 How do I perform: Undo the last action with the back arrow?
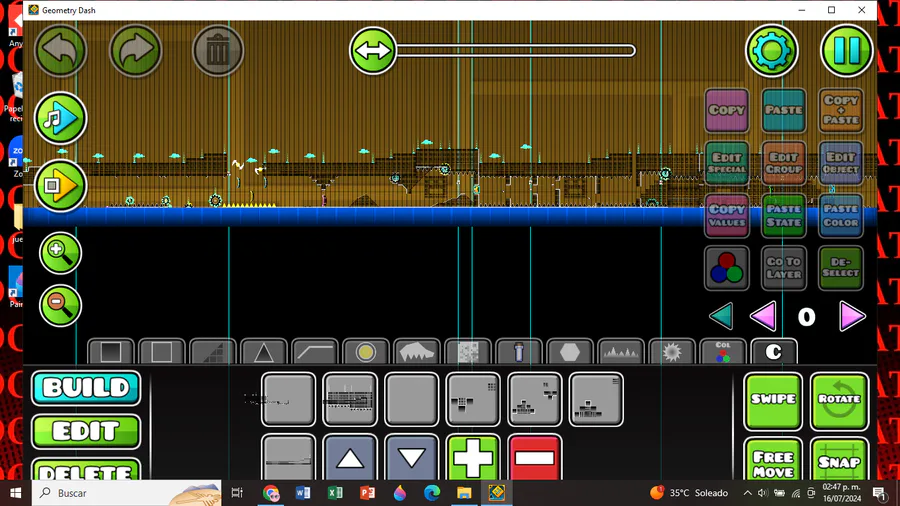[60, 51]
